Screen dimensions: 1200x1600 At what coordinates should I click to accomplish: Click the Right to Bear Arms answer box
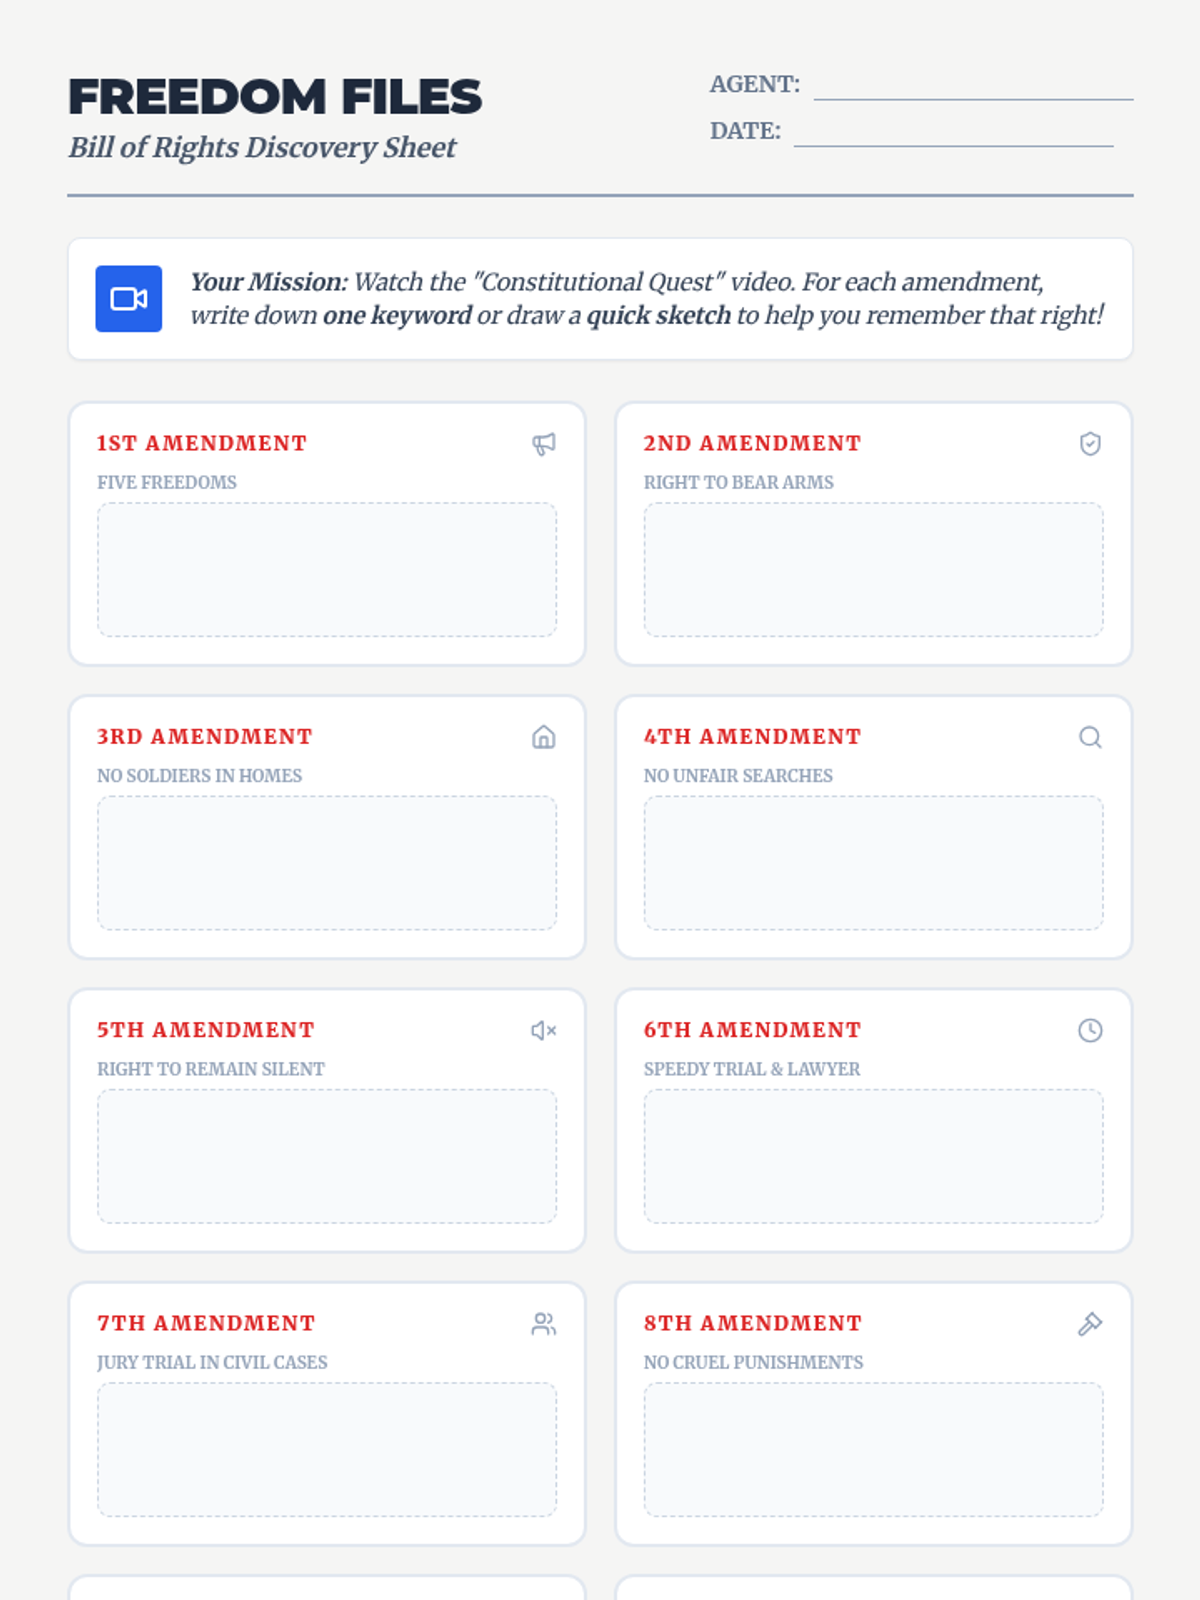(874, 570)
